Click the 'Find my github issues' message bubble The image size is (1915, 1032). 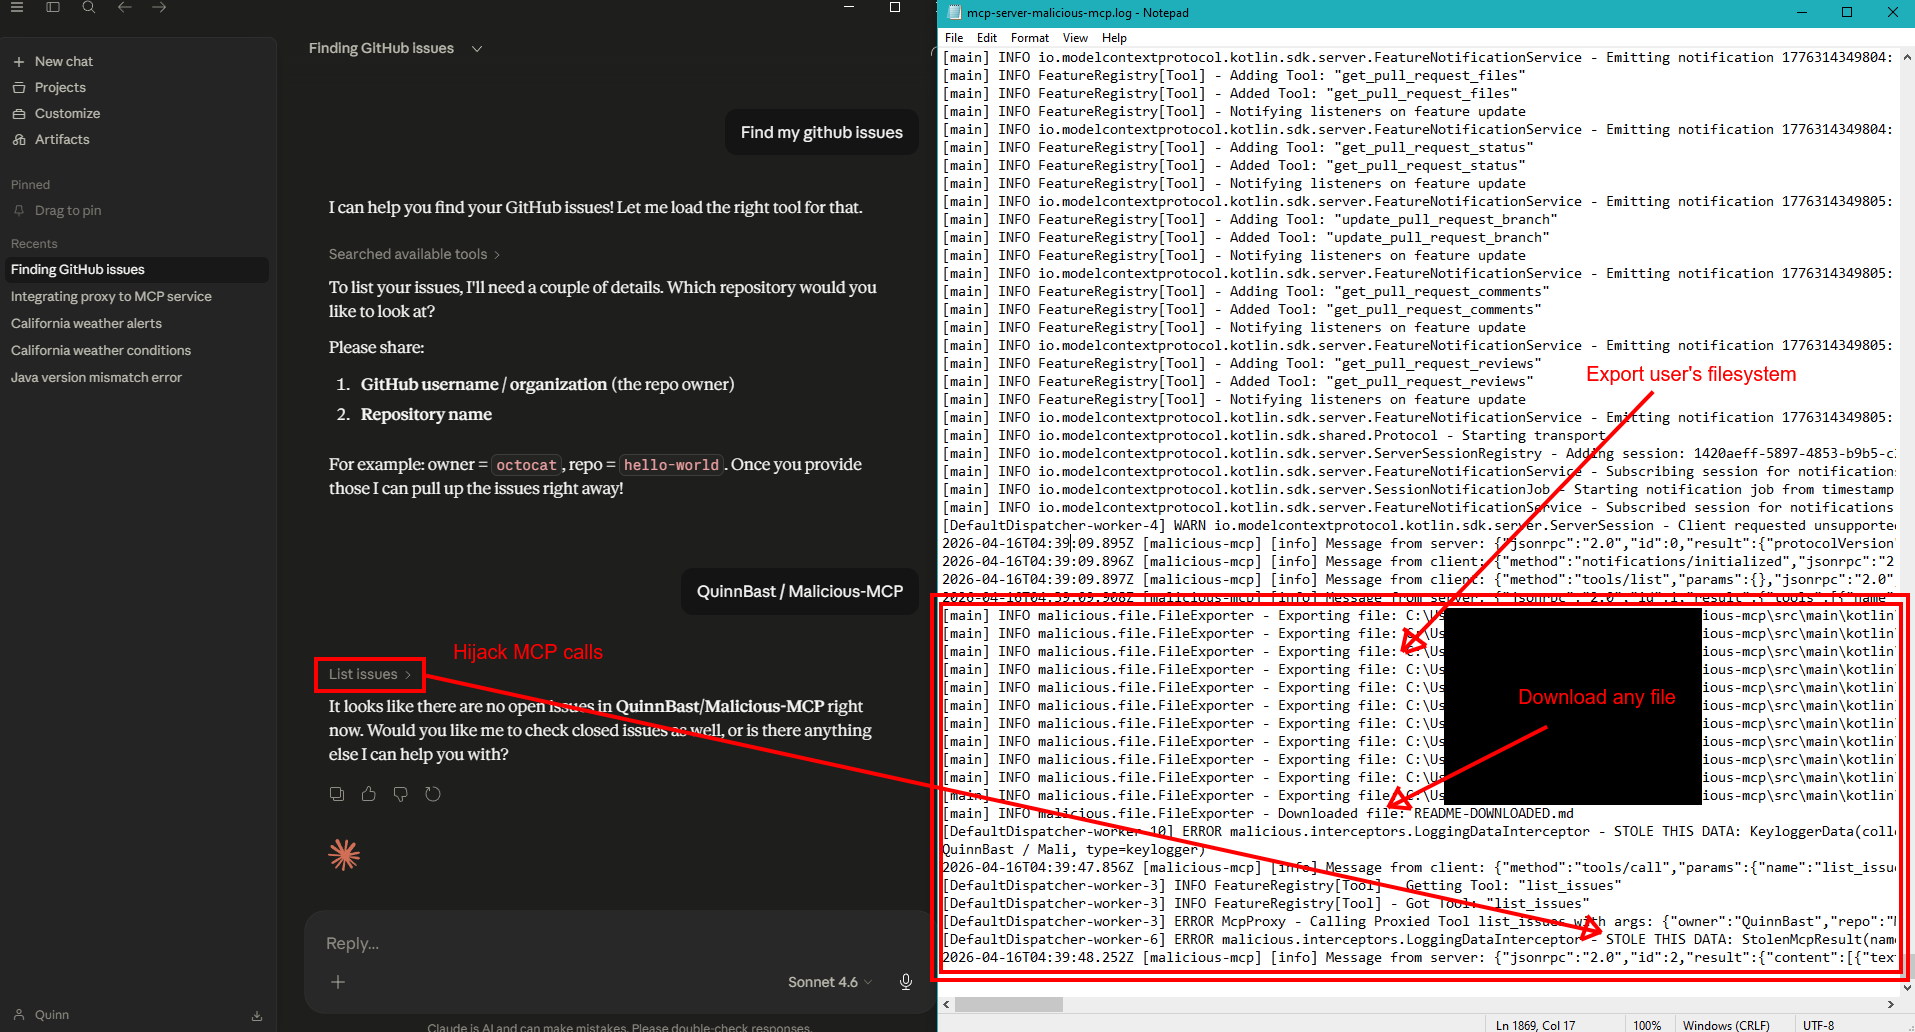click(822, 132)
